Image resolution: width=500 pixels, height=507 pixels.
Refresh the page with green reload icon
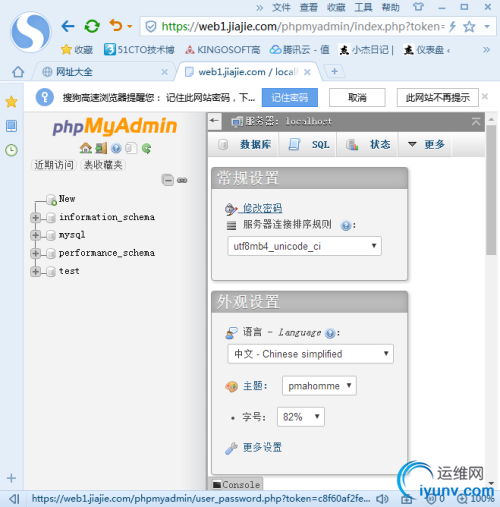(92, 26)
